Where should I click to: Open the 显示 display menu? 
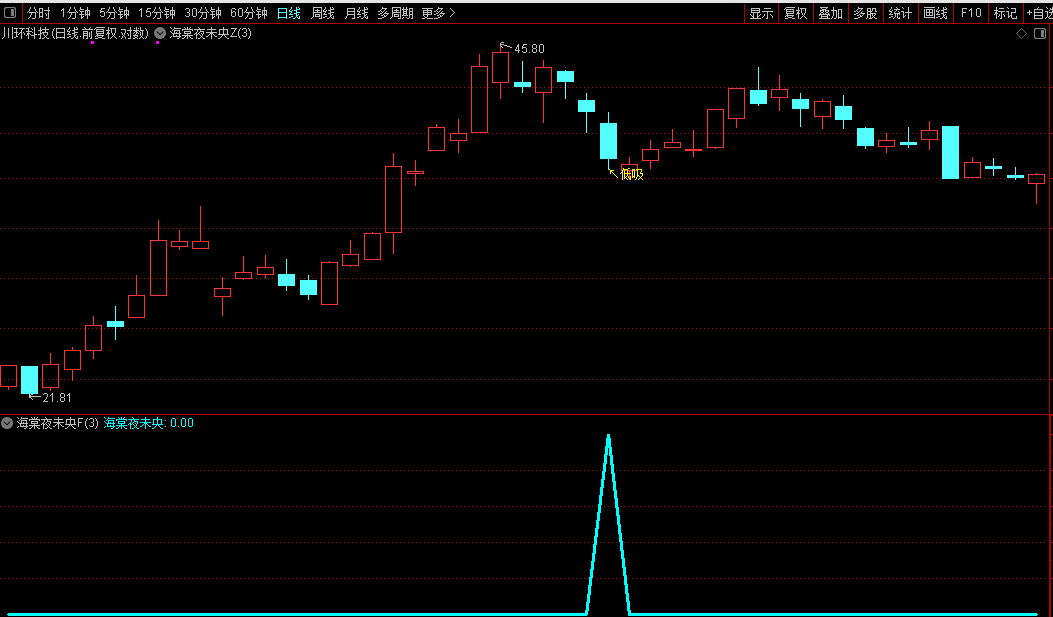tap(762, 13)
